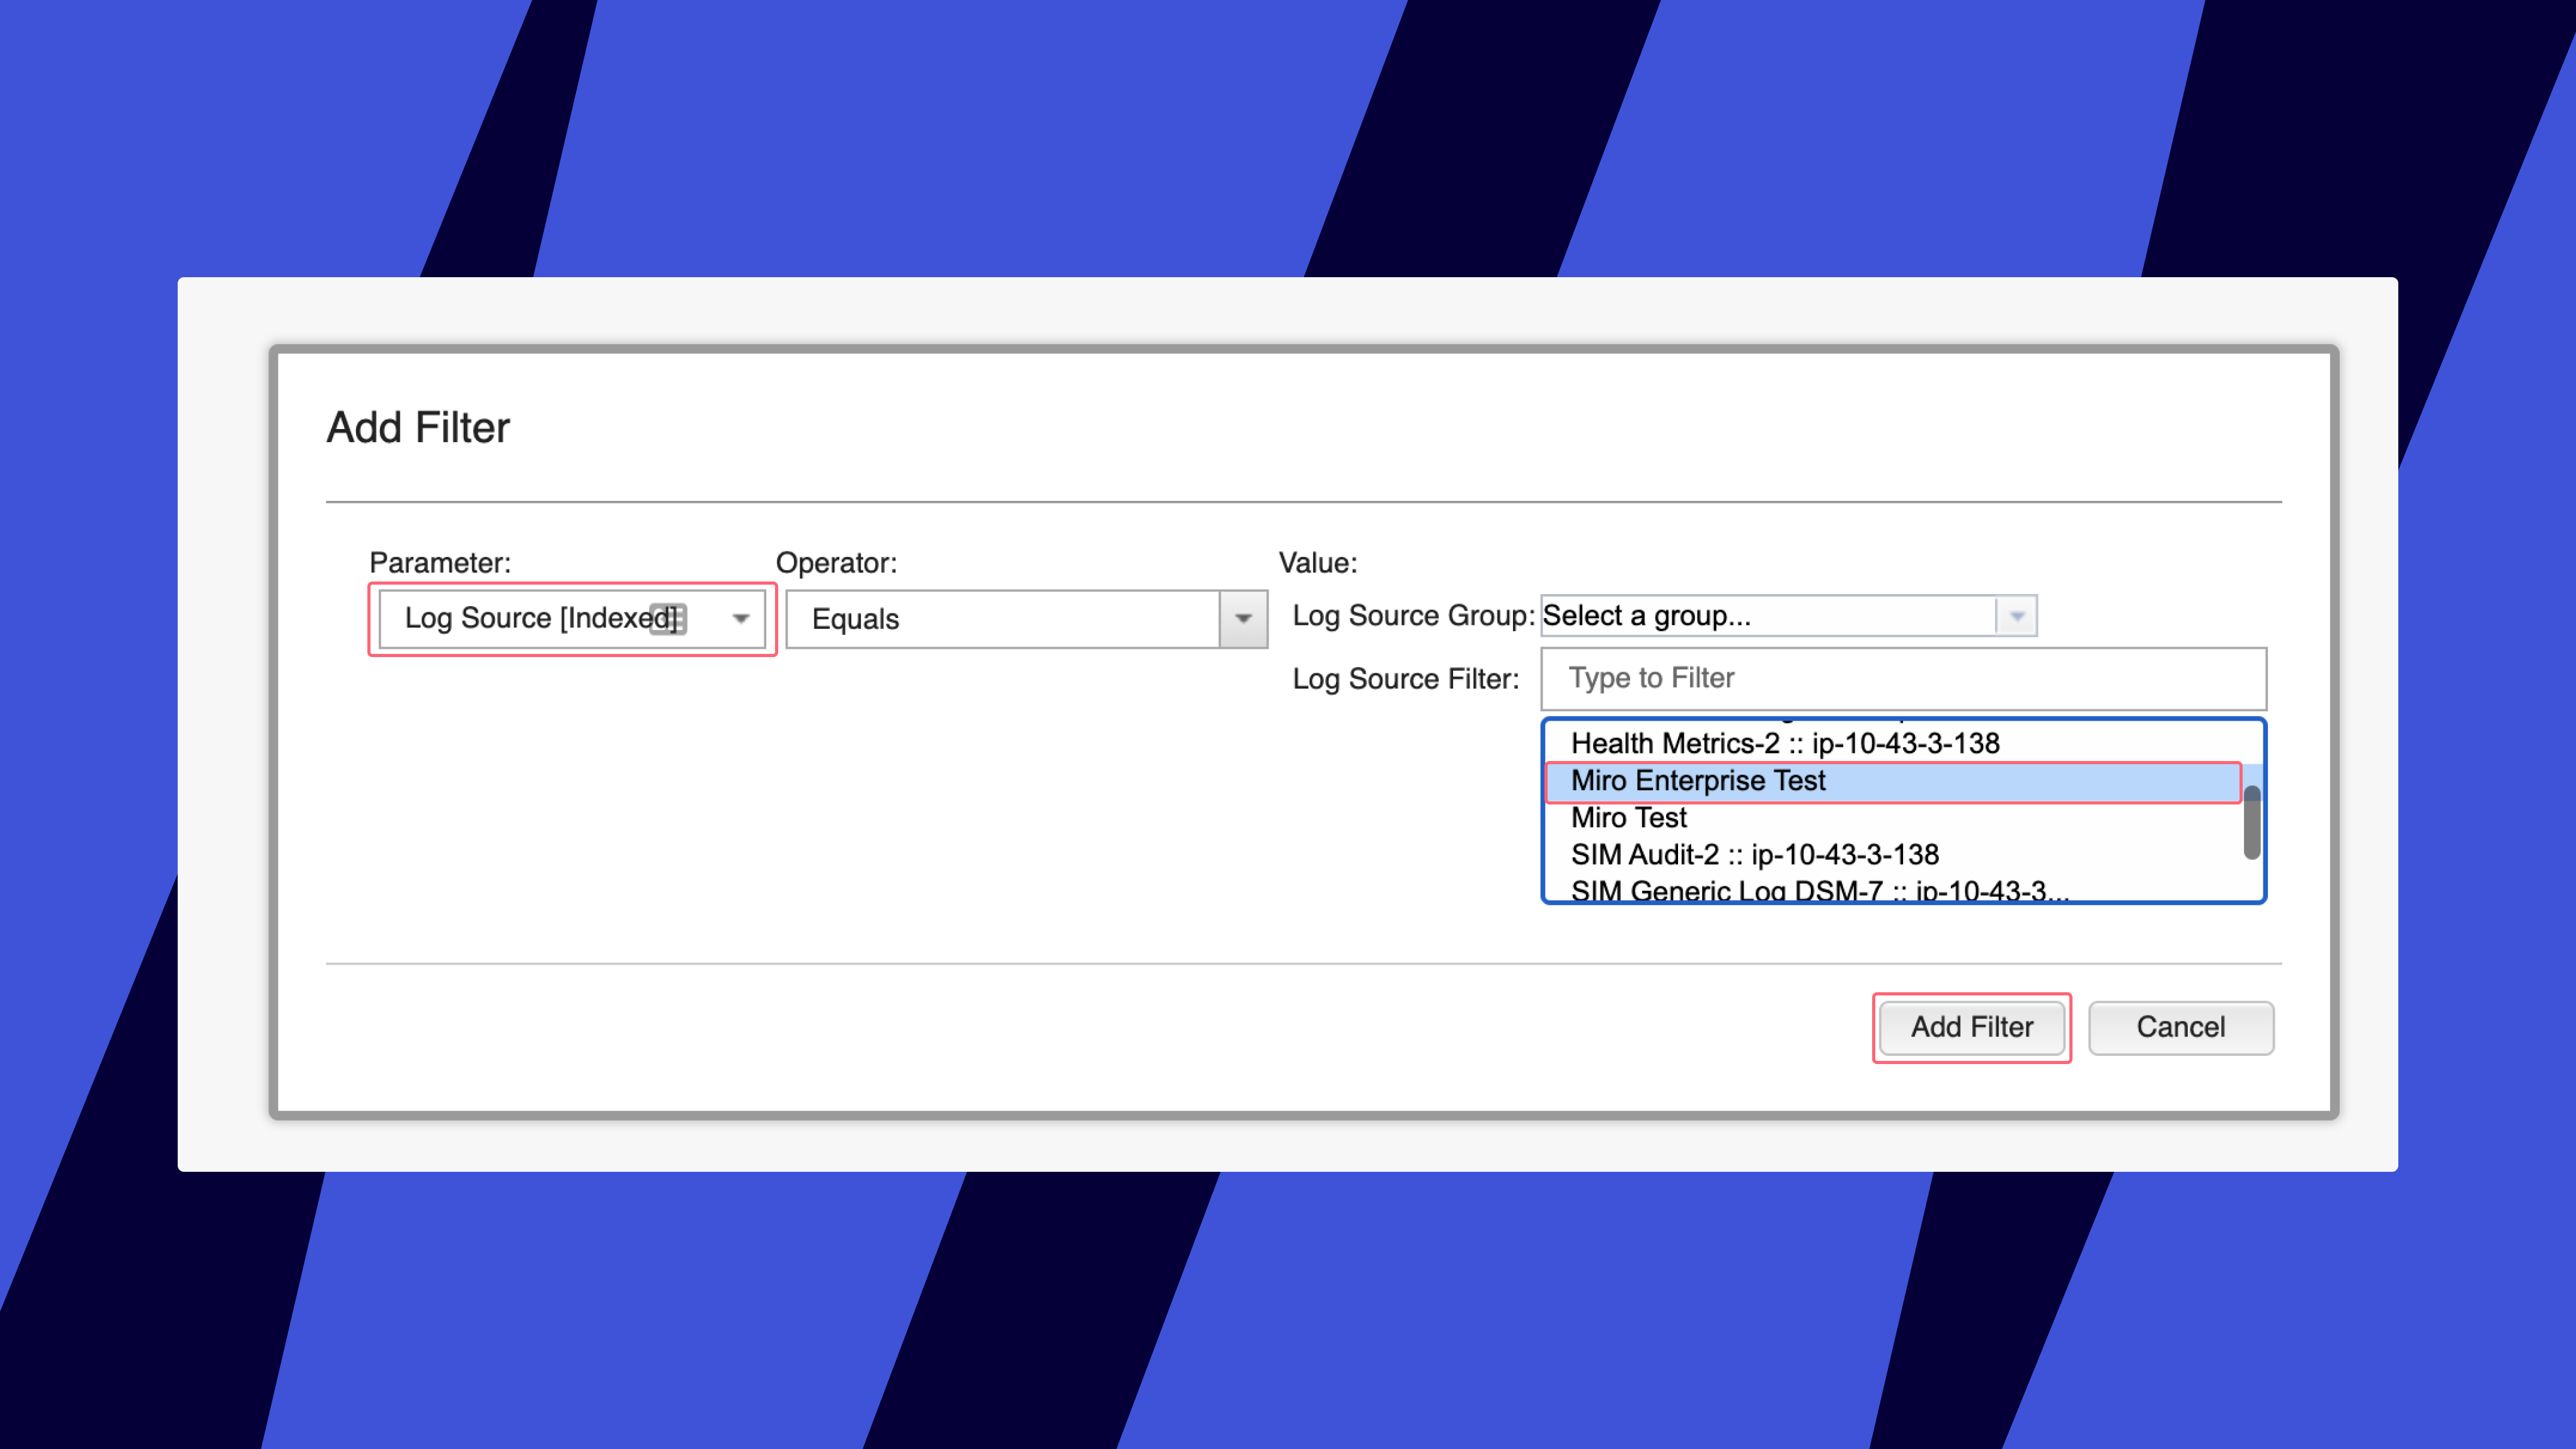
Task: Click the log source list scrollbar thumb
Action: [2251, 822]
